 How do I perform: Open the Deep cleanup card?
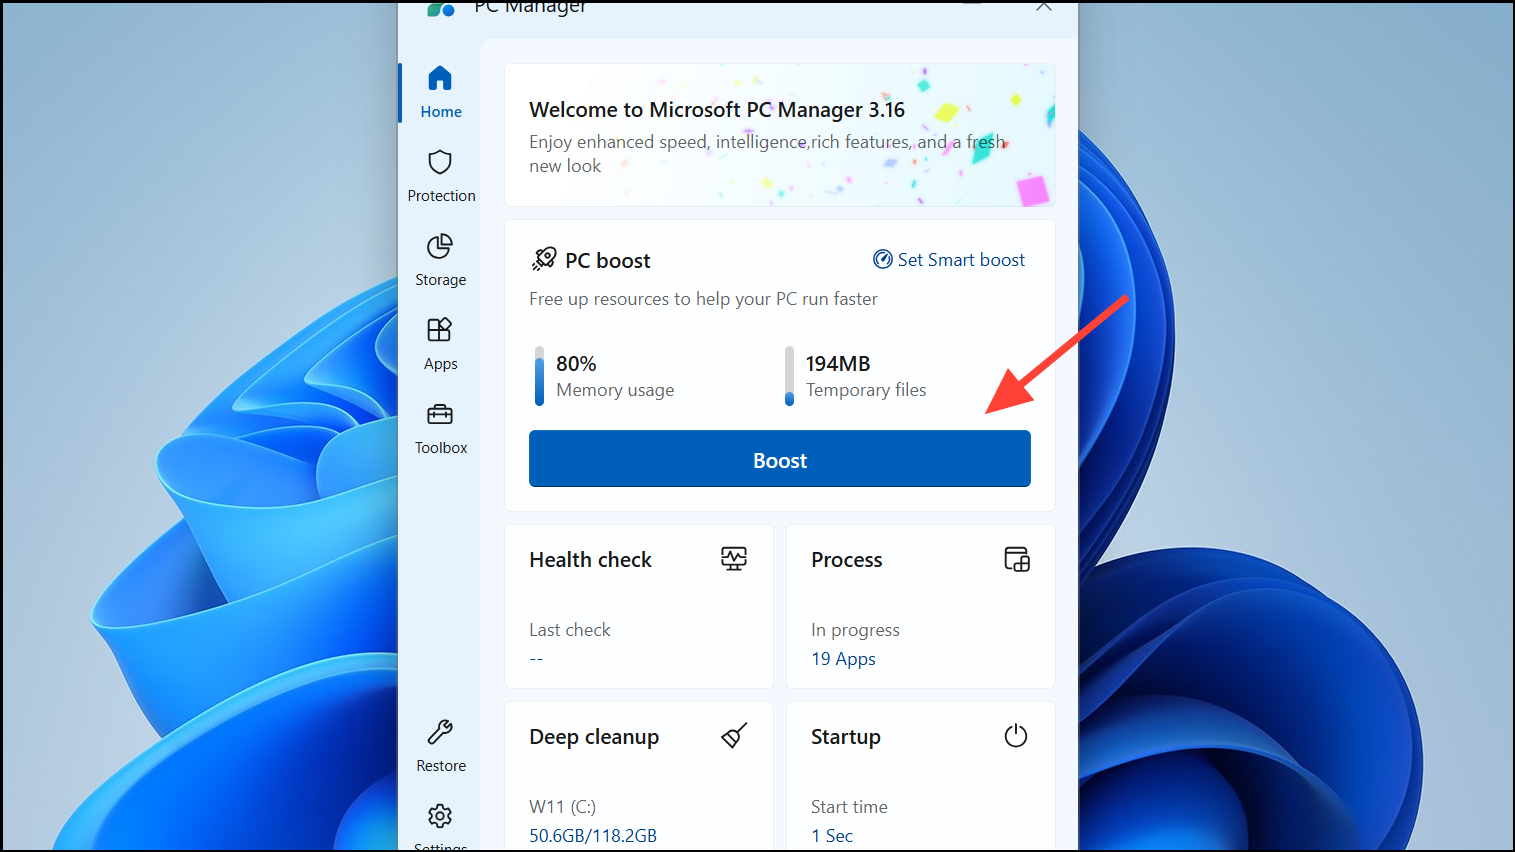point(639,777)
